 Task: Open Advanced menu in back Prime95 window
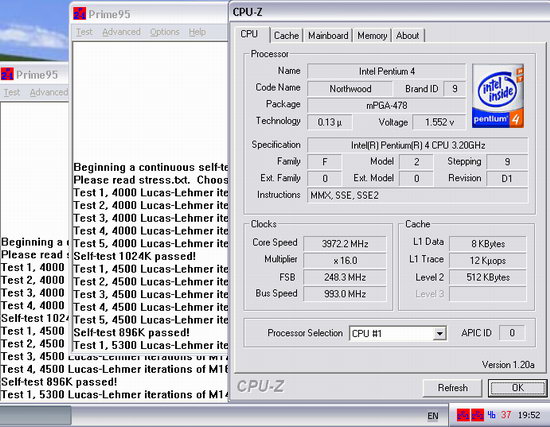[x=48, y=92]
